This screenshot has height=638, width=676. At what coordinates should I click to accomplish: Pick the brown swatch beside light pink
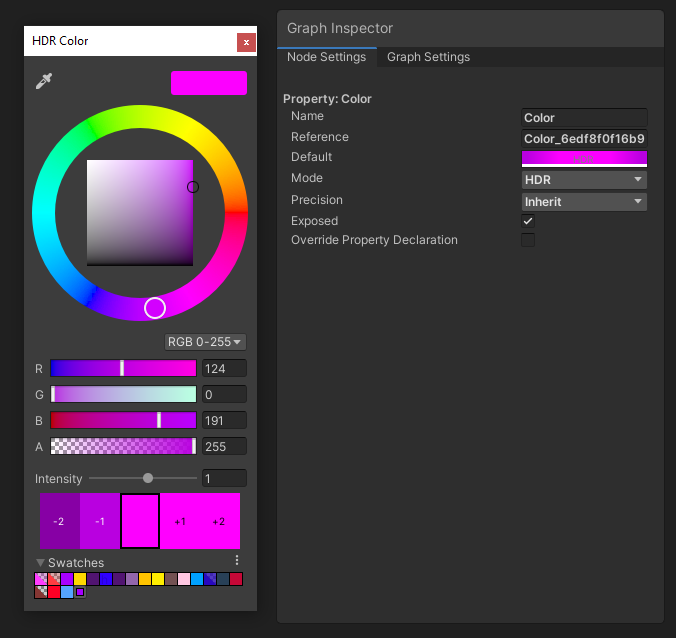coord(171,579)
